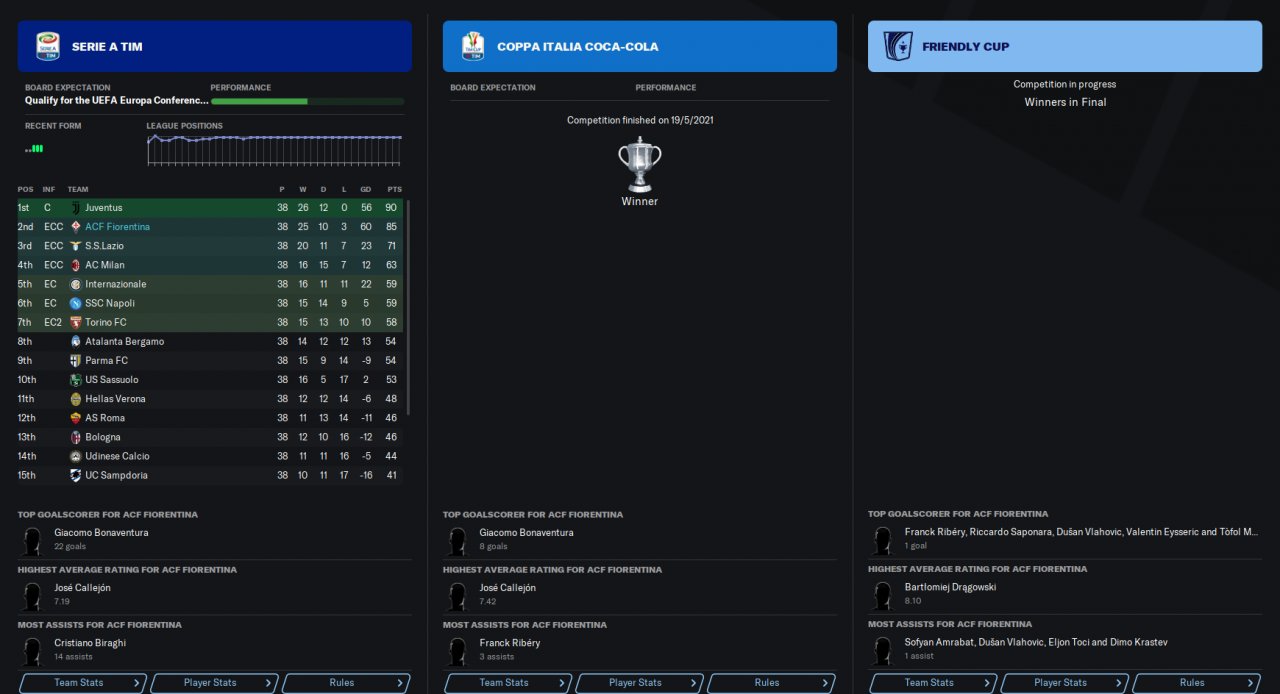
Task: Open Player Stats for Coppa Italia
Action: click(640, 683)
